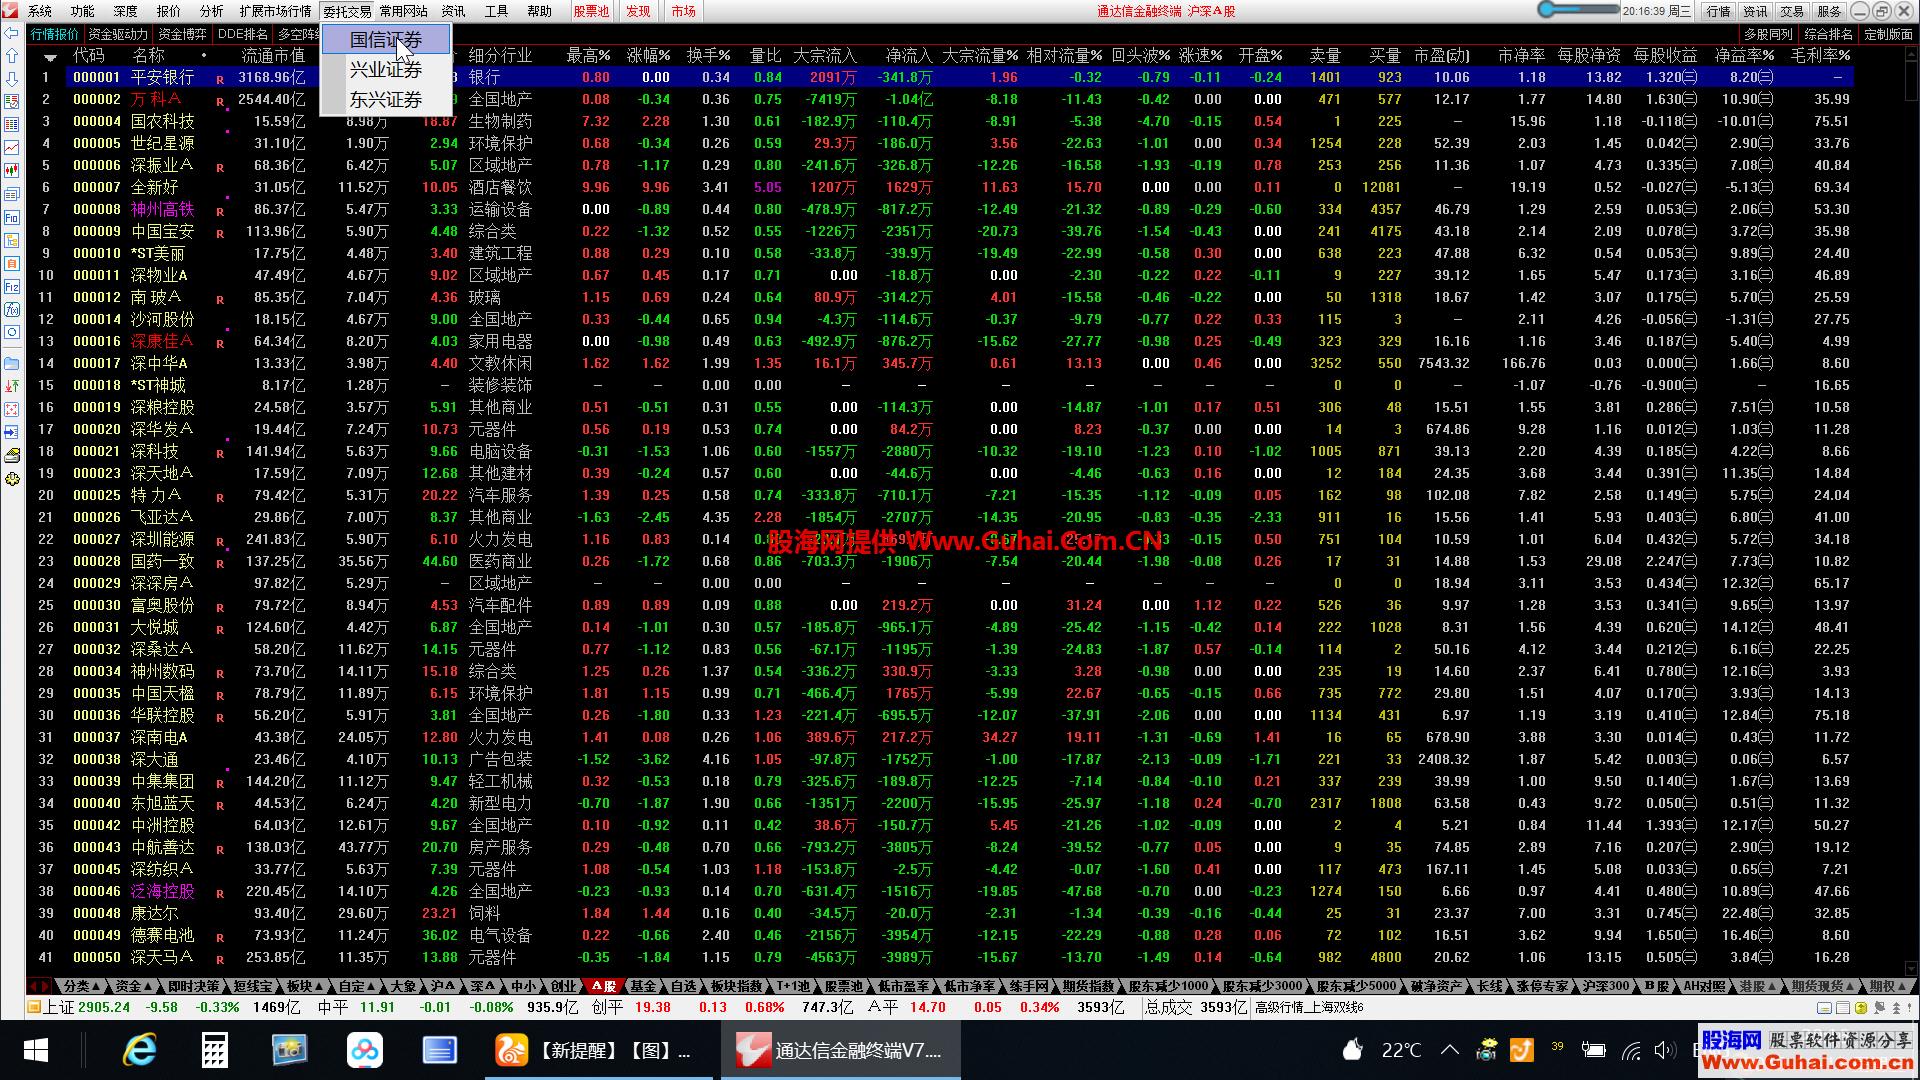Open the 扩展市场行情 menu
The width and height of the screenshot is (1920, 1080).
click(x=275, y=11)
